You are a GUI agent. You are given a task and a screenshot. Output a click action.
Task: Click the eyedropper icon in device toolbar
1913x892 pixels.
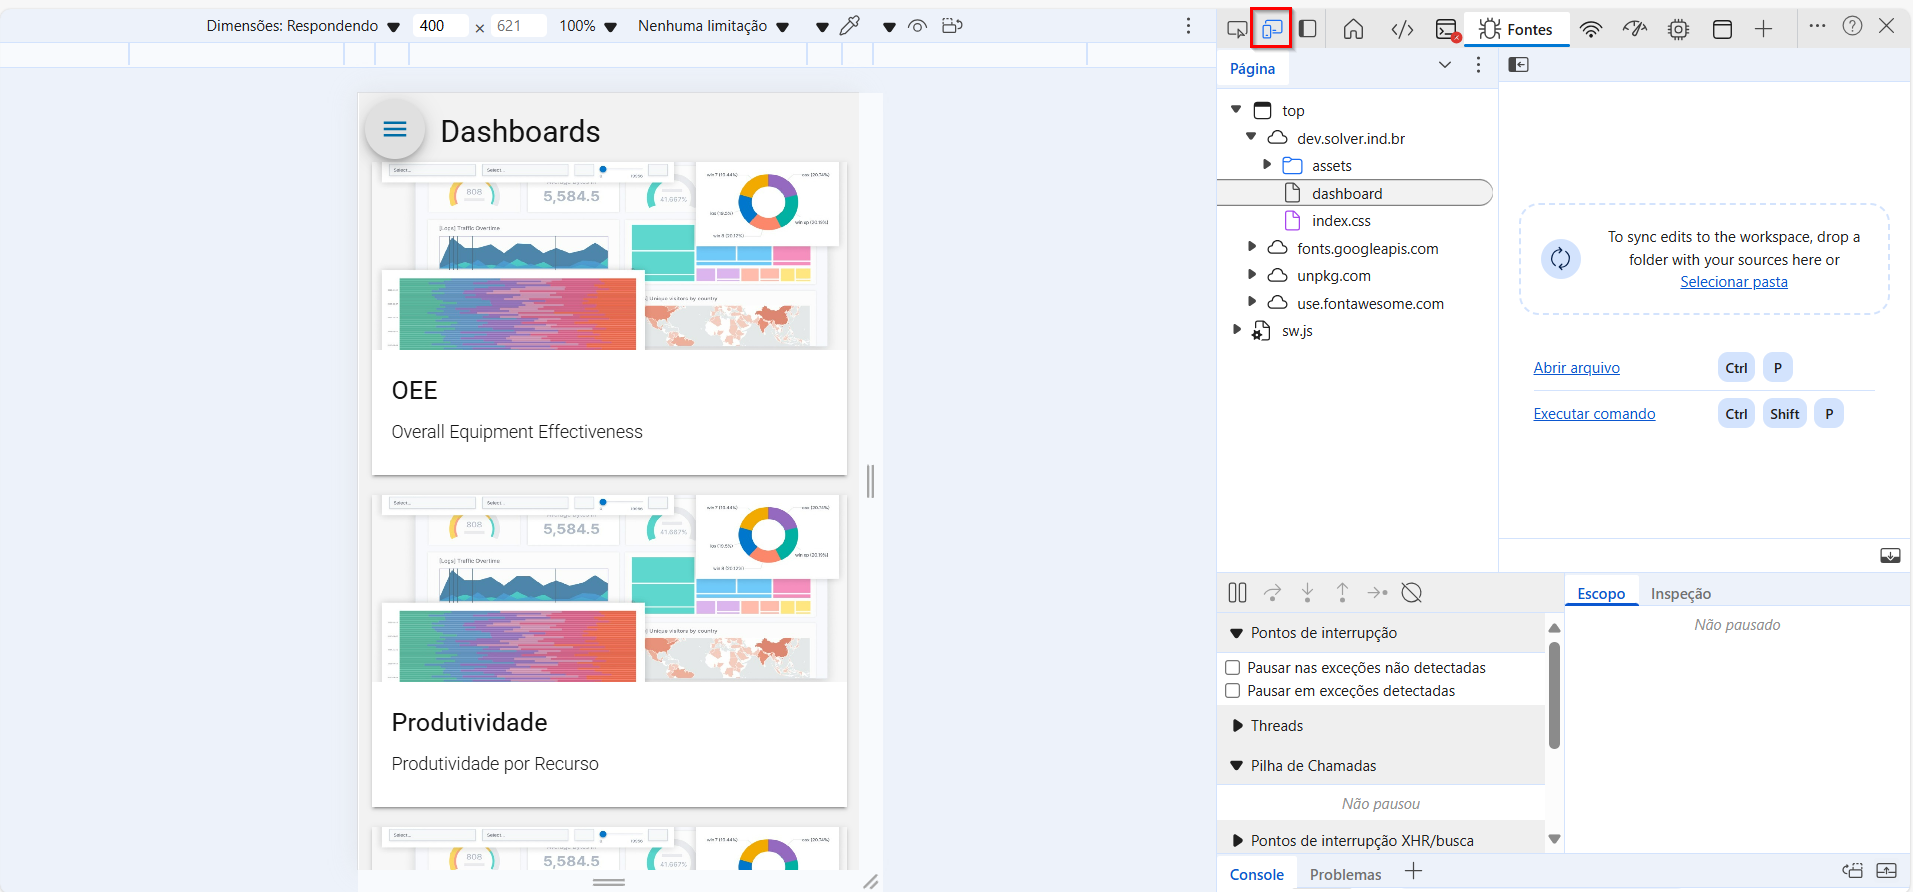pos(850,26)
